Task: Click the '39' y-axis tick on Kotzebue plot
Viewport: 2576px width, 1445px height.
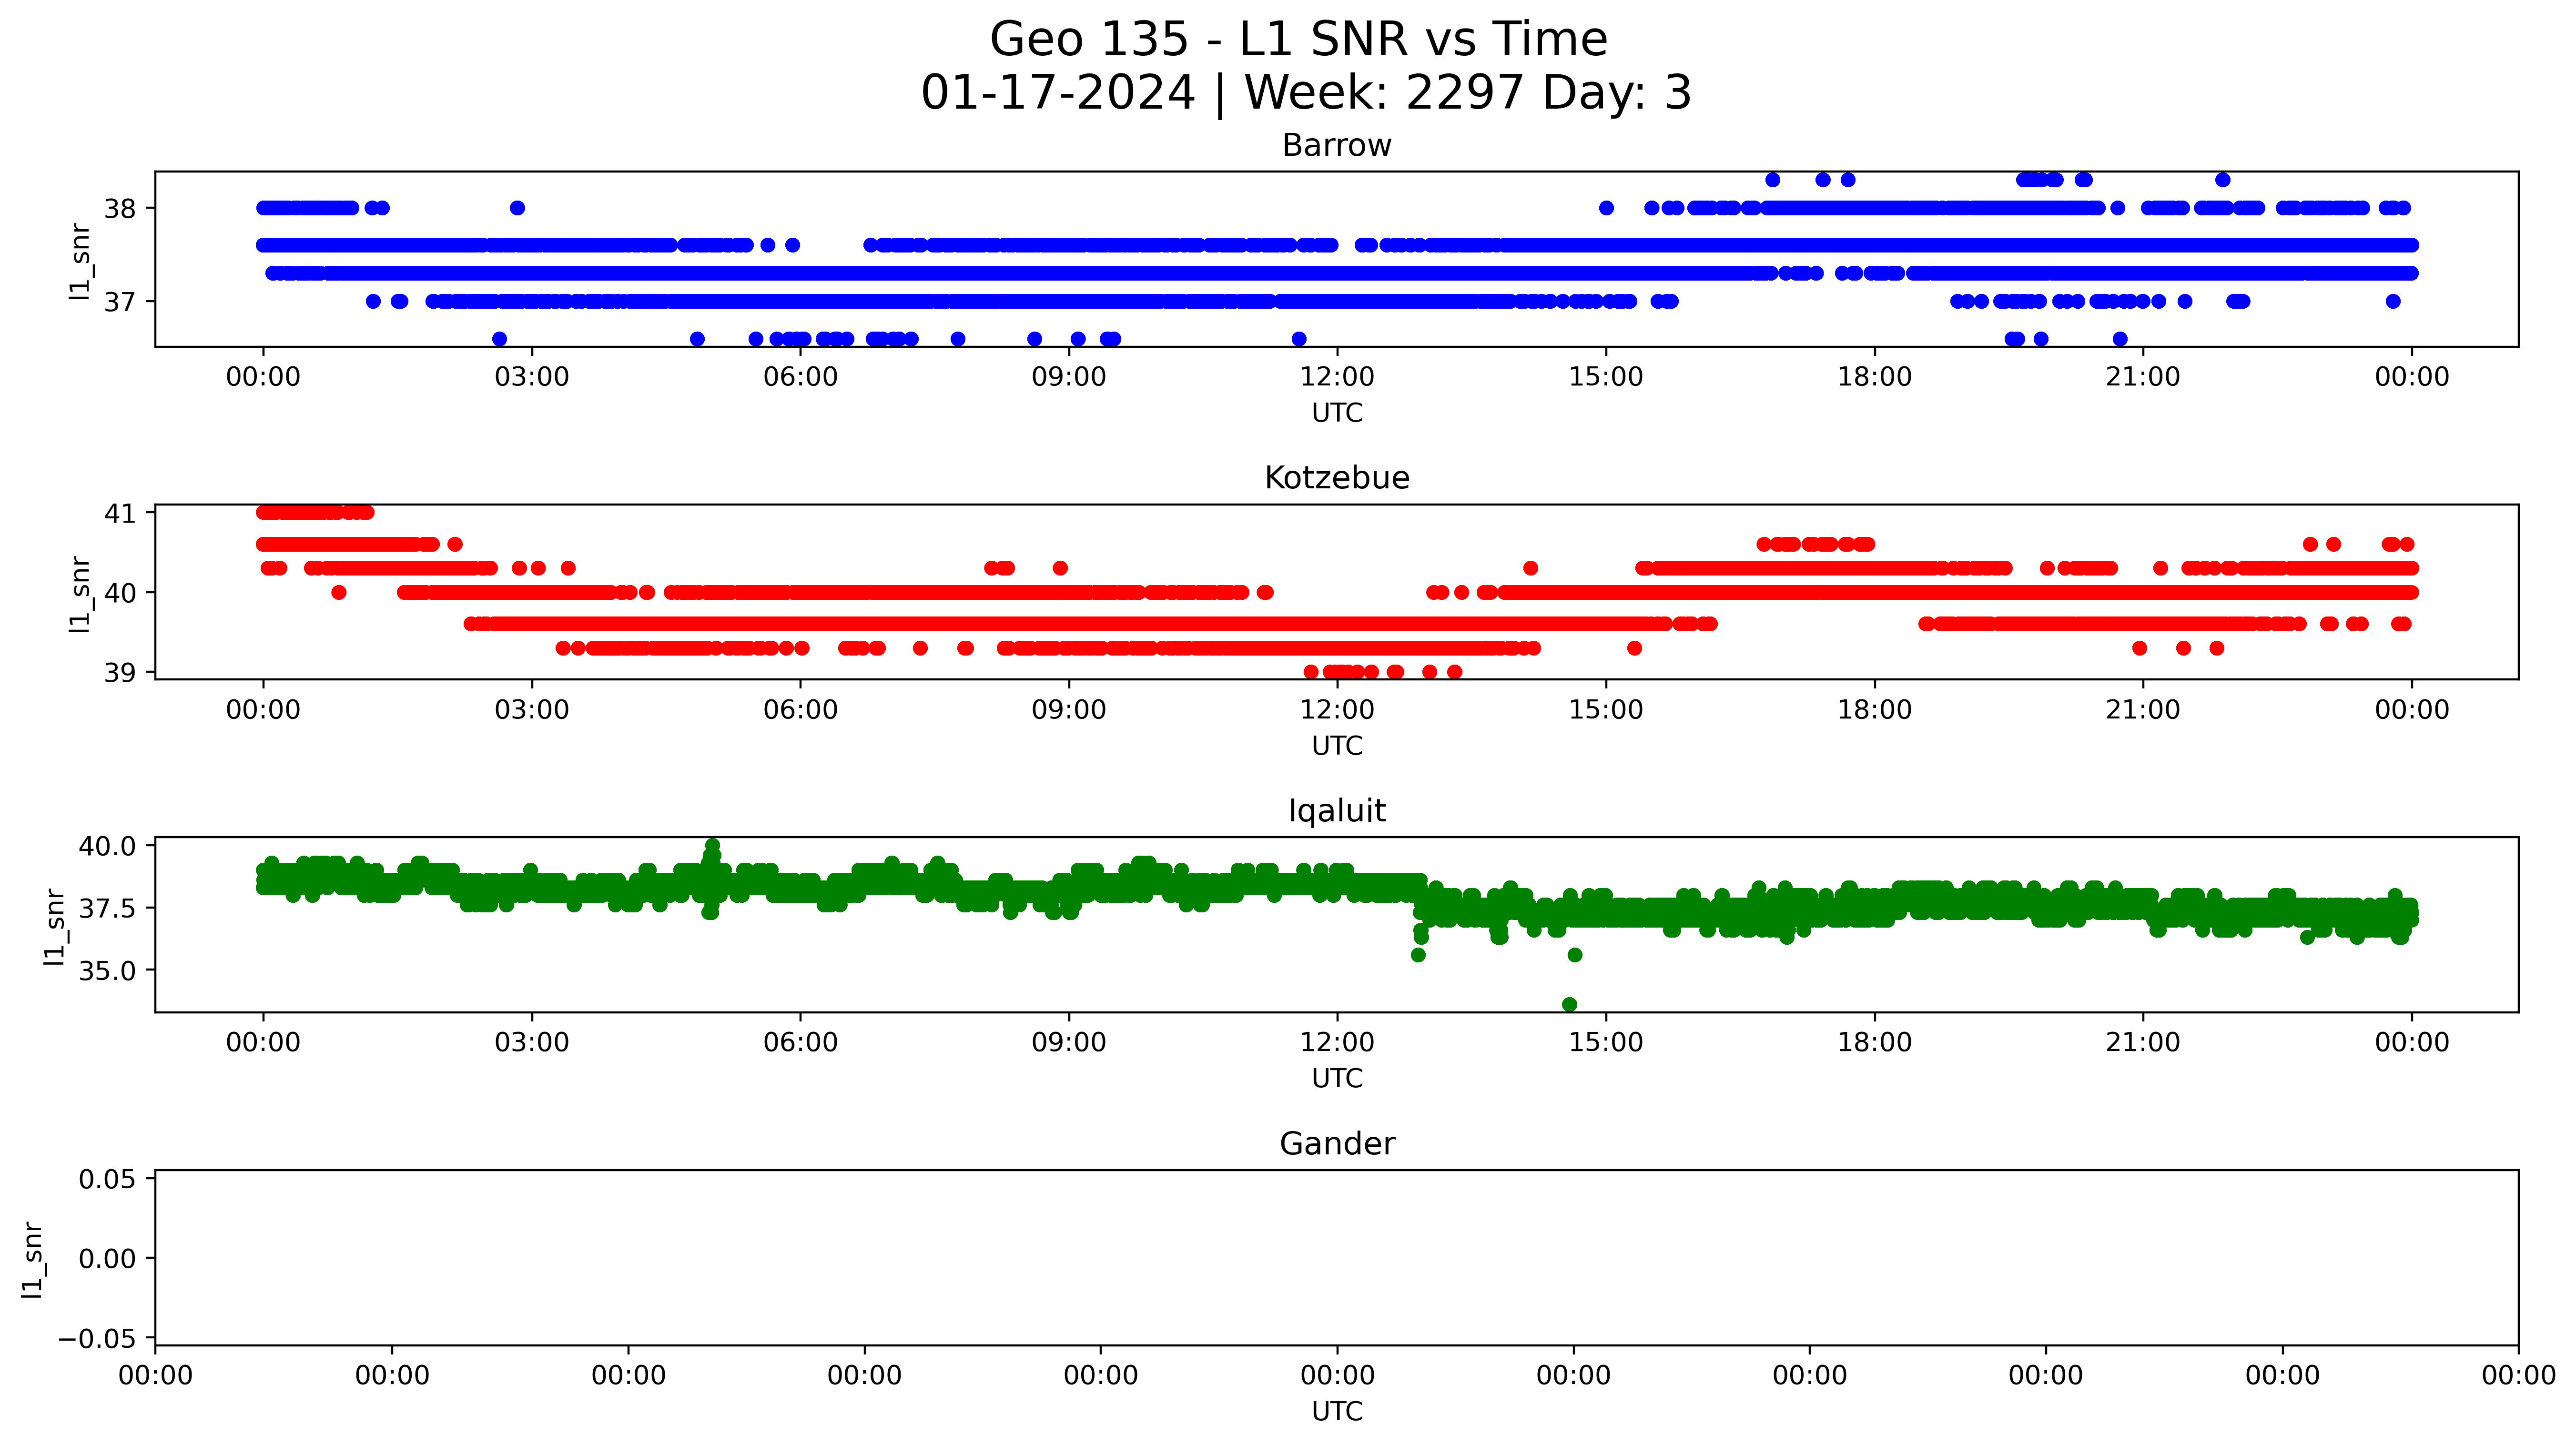Action: (120, 673)
